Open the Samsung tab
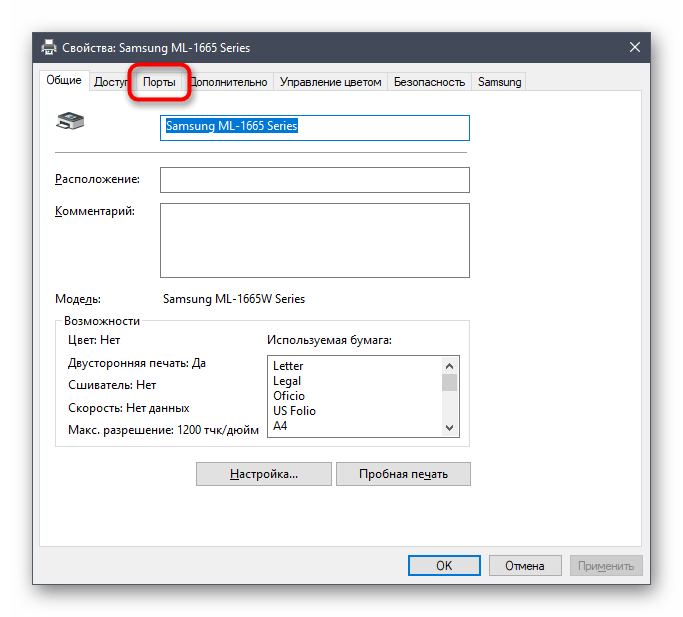Viewport: 683px width, 617px height. click(499, 82)
